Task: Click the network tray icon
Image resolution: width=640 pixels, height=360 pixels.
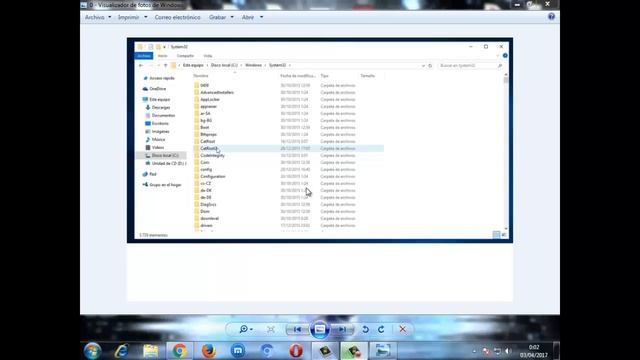Action: pos(497,351)
